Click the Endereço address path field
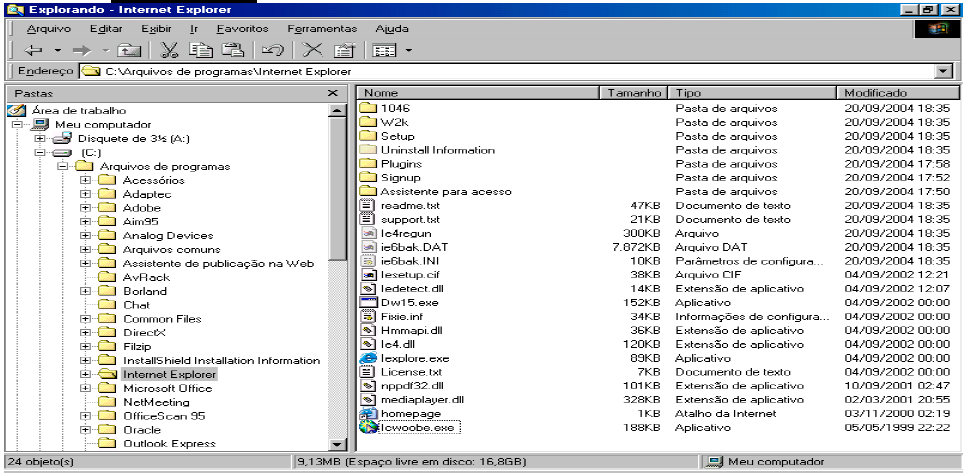 (x=507, y=72)
